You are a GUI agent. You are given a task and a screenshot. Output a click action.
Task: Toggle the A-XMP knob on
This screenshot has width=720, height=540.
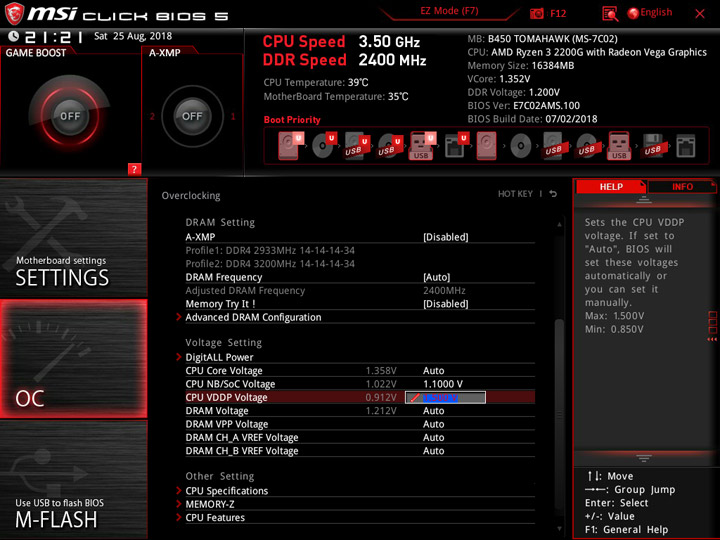coord(192,116)
